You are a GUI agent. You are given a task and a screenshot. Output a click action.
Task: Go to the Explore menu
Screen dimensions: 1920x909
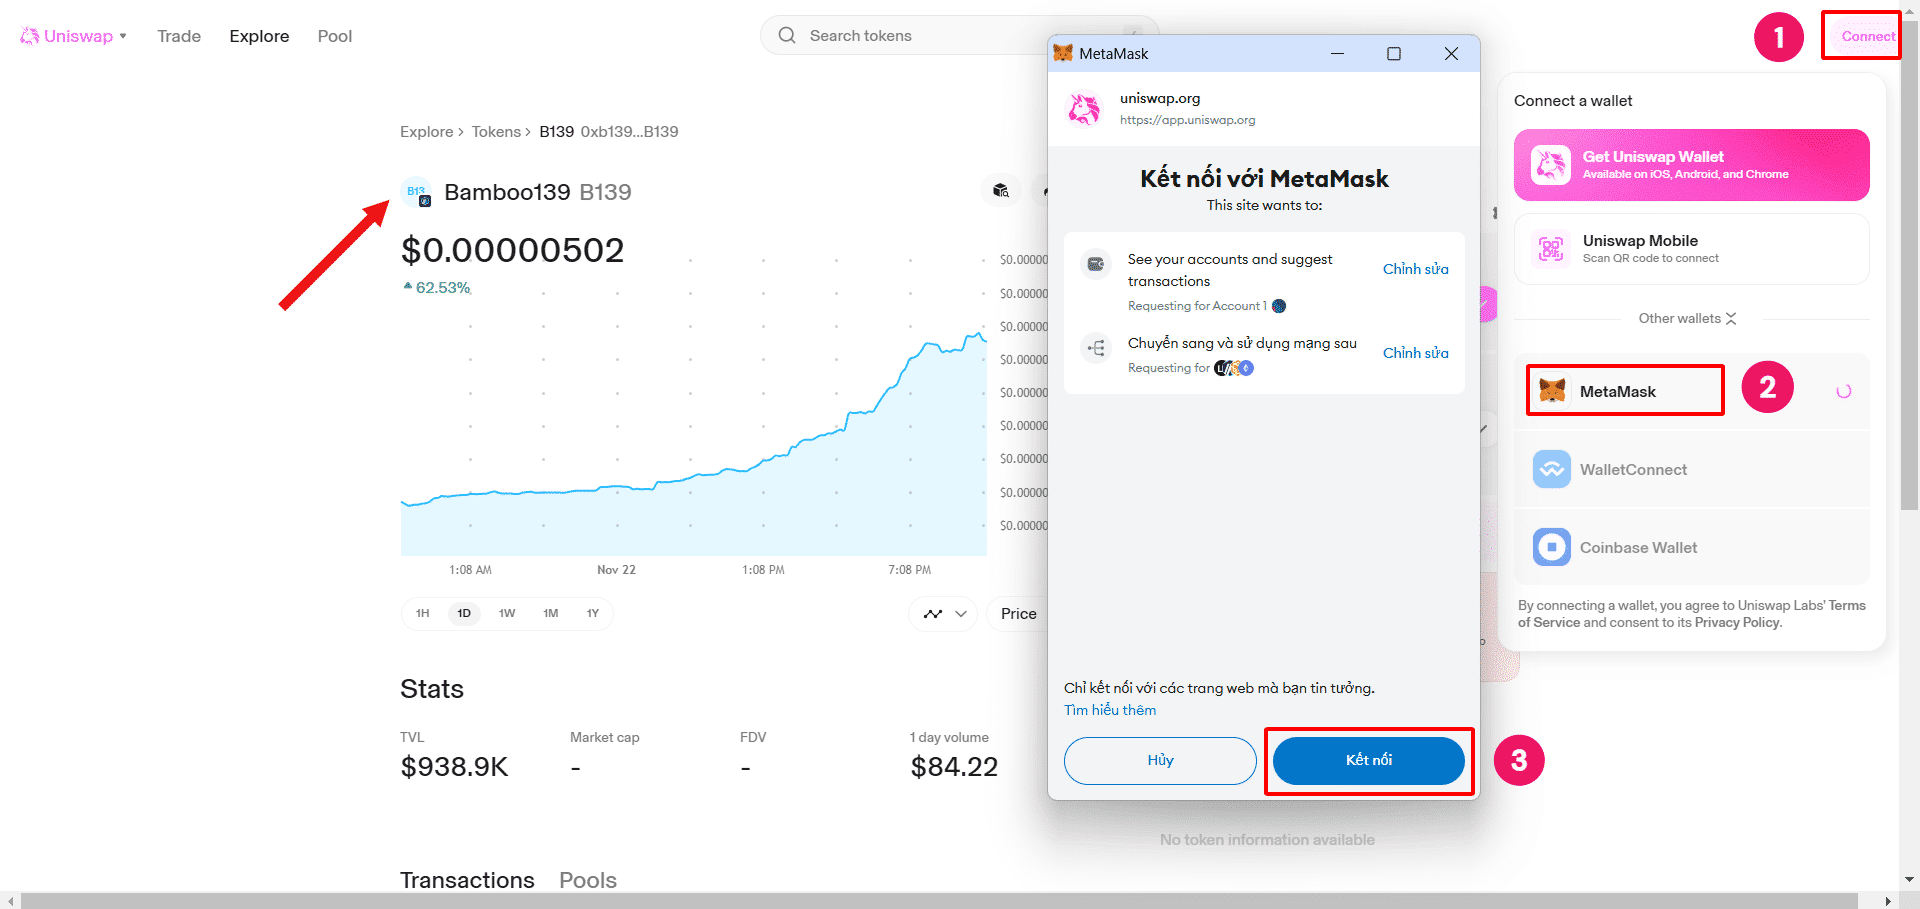[x=259, y=36]
